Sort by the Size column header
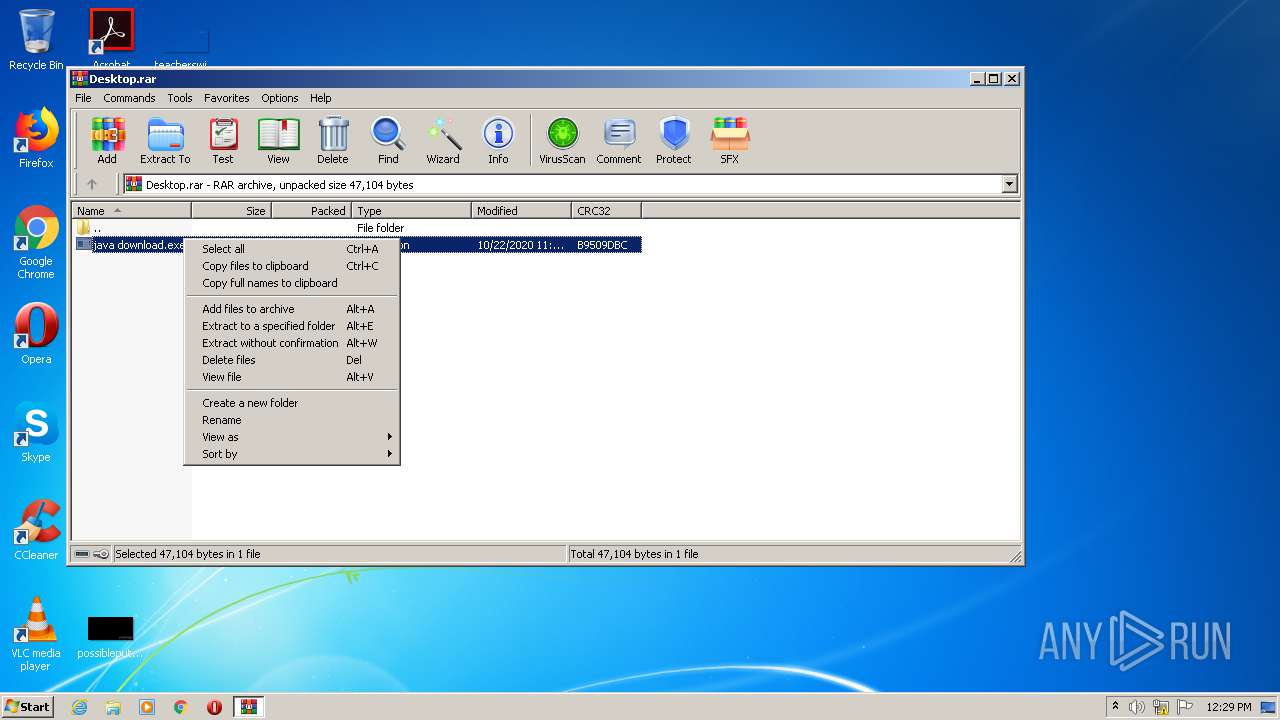This screenshot has height=720, width=1280. click(x=231, y=210)
